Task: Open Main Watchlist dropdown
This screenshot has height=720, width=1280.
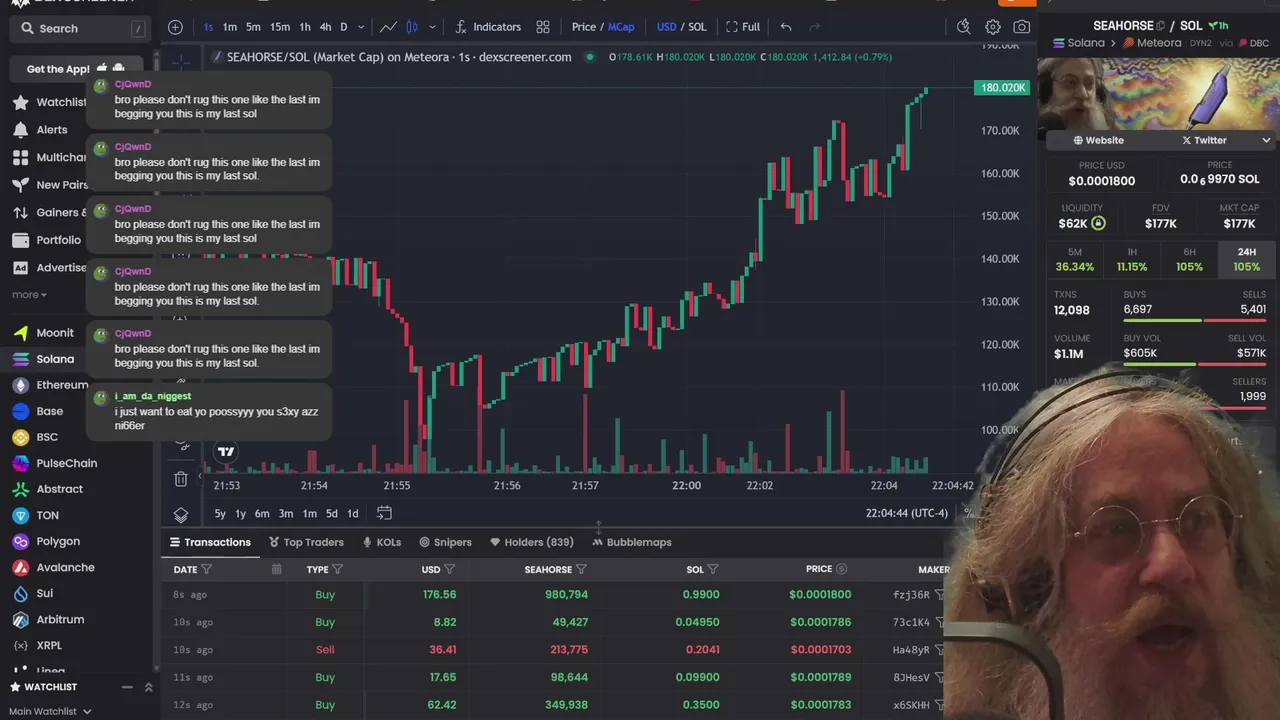Action: 51,711
